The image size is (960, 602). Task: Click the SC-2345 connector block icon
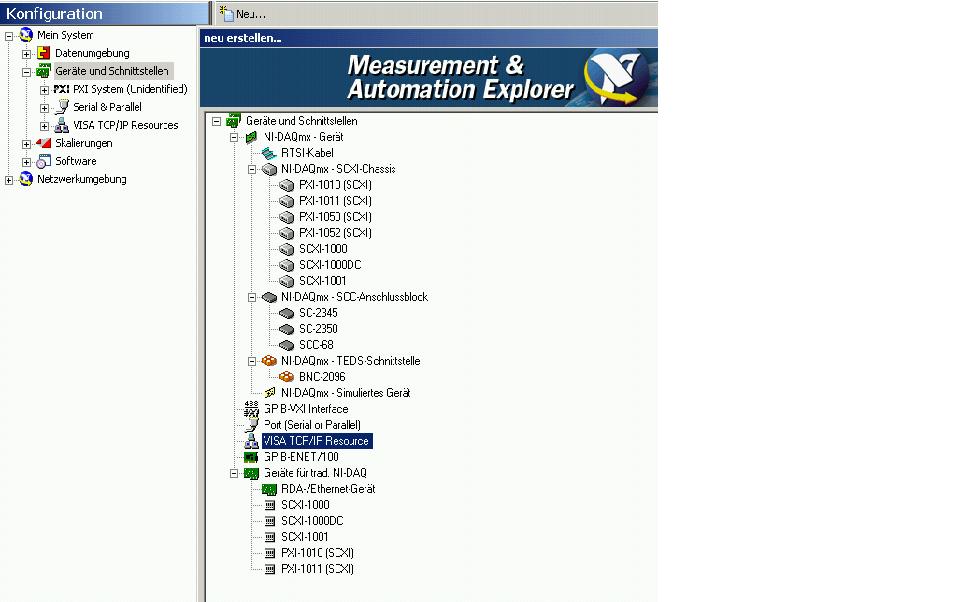287,313
